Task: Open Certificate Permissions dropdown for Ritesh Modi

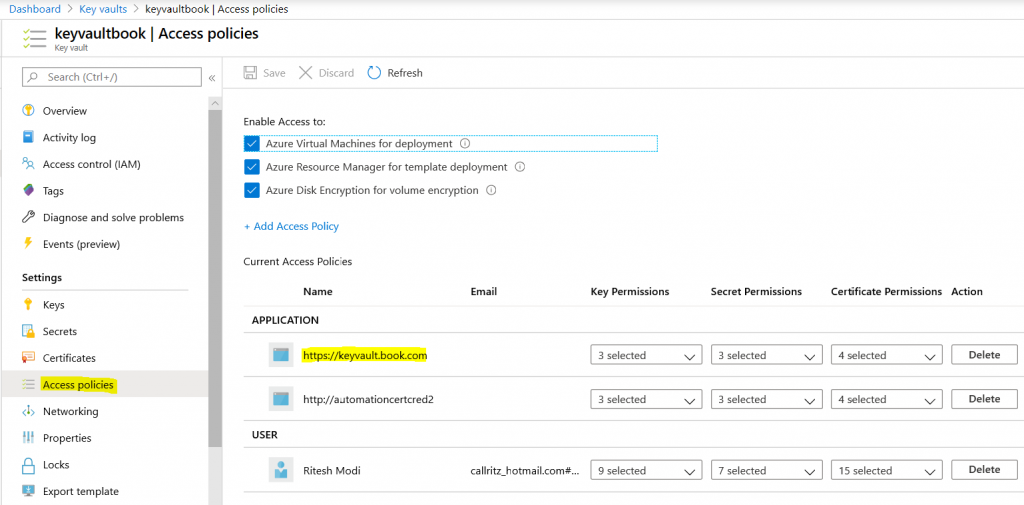Action: [886, 471]
